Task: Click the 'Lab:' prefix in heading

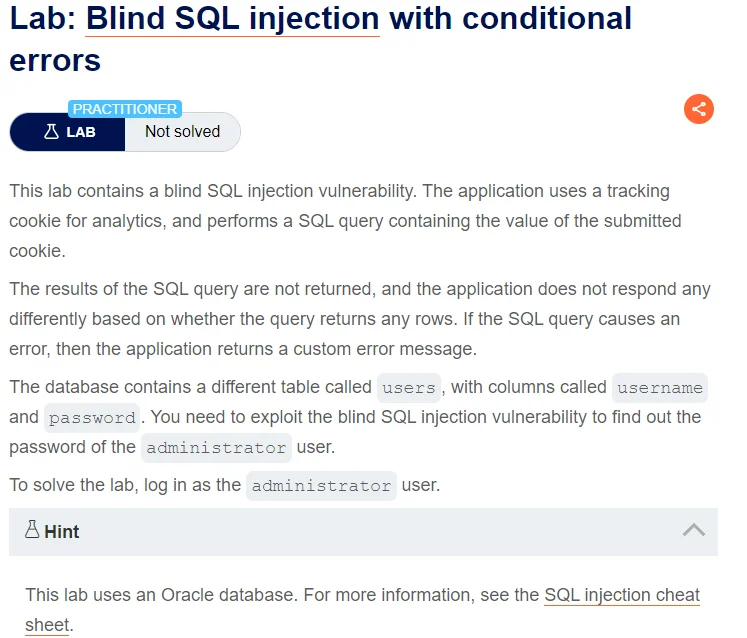Action: [43, 19]
